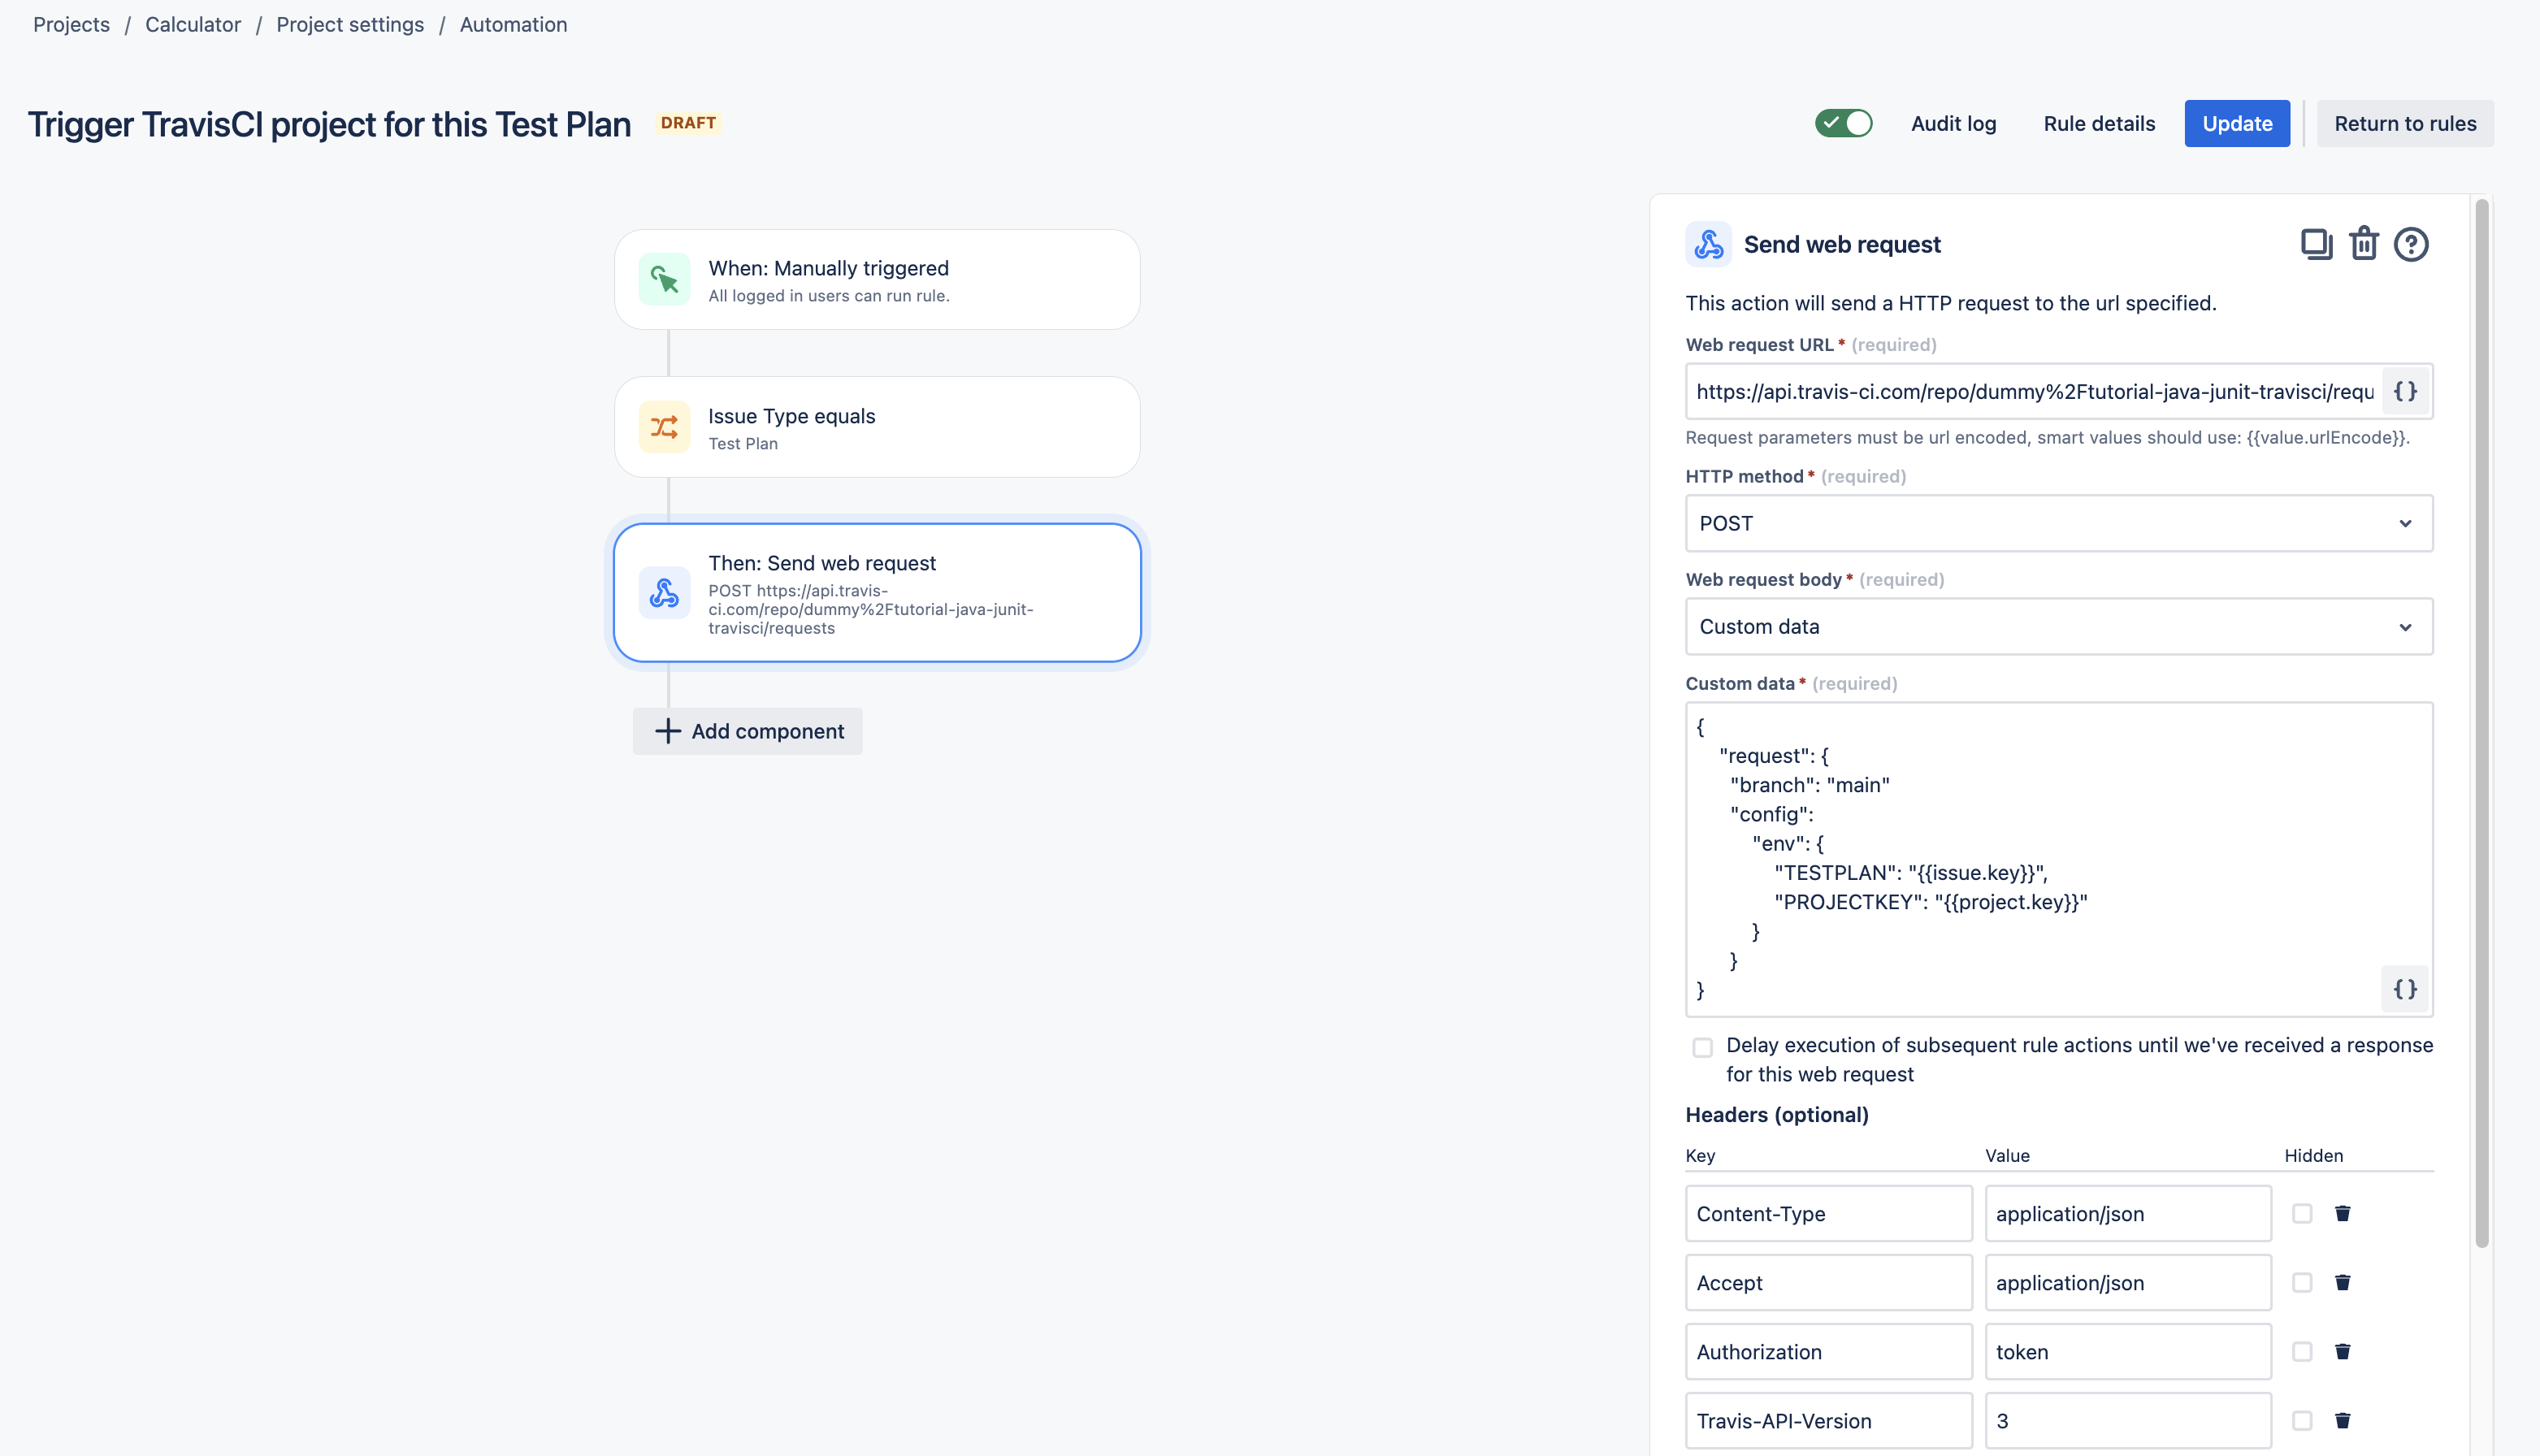This screenshot has width=2540, height=1456.
Task: Click into the Custom data text area
Action: tap(2059, 859)
